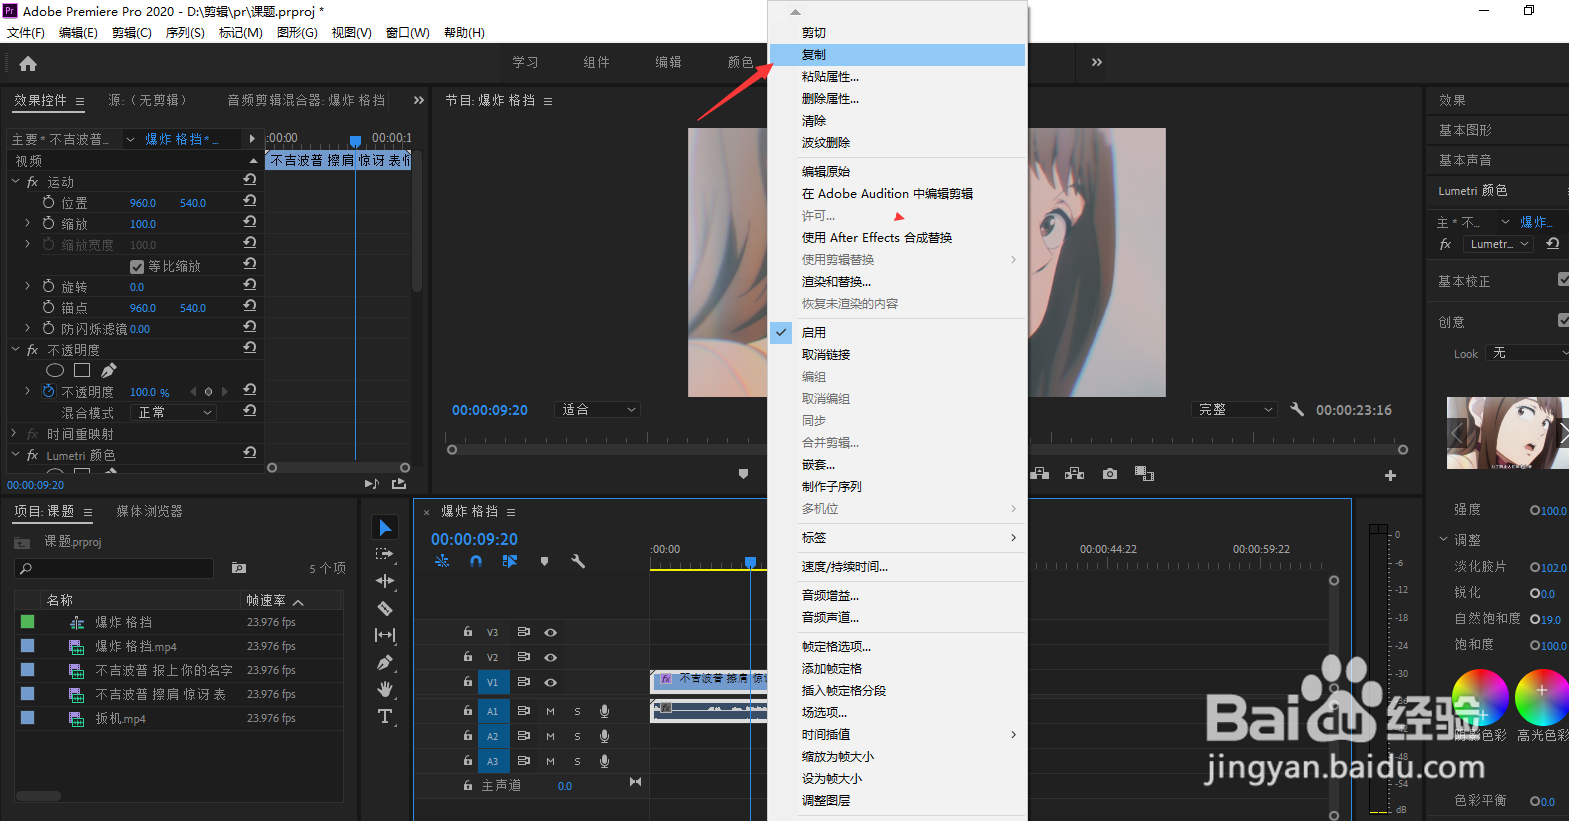Select project item 振机.mp4
Viewport: 1569px width, 821px height.
(x=120, y=718)
